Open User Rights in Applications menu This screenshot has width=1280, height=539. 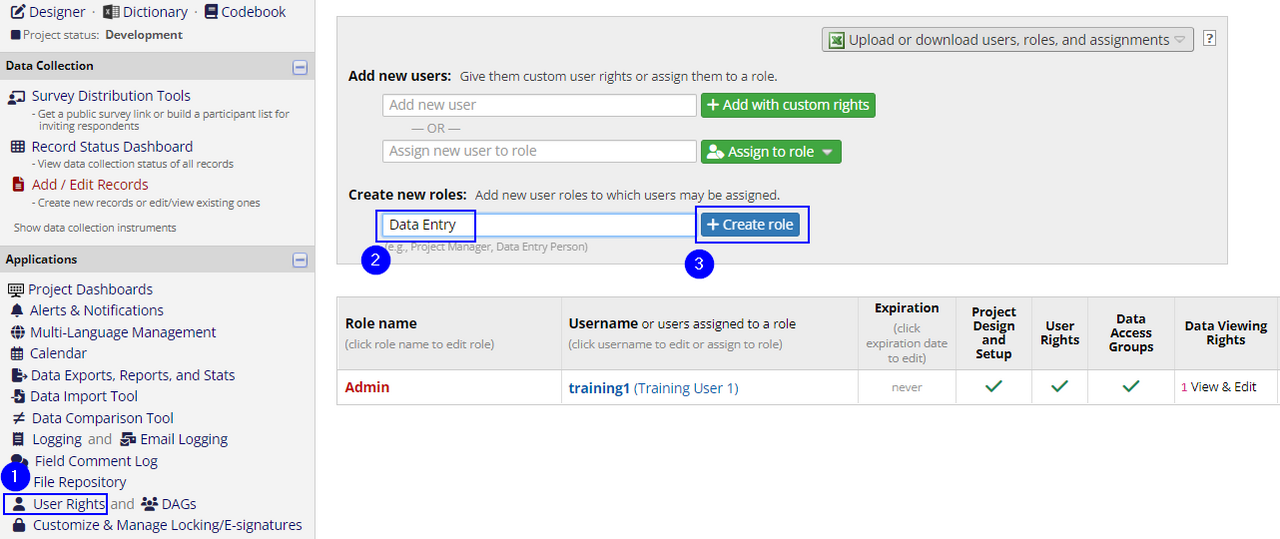(x=68, y=504)
